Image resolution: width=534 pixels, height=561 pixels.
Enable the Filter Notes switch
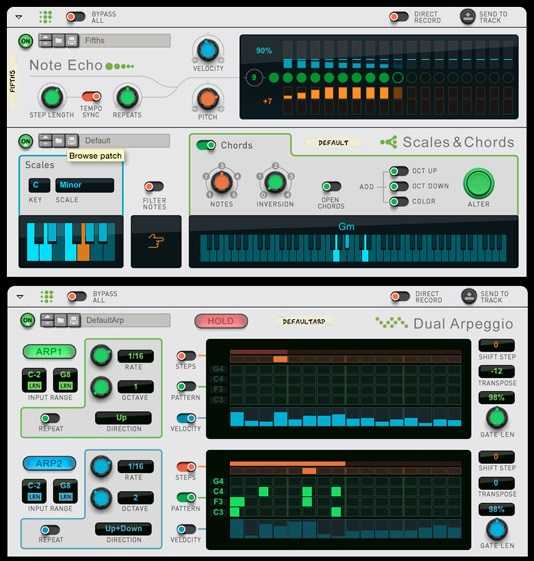(x=154, y=186)
